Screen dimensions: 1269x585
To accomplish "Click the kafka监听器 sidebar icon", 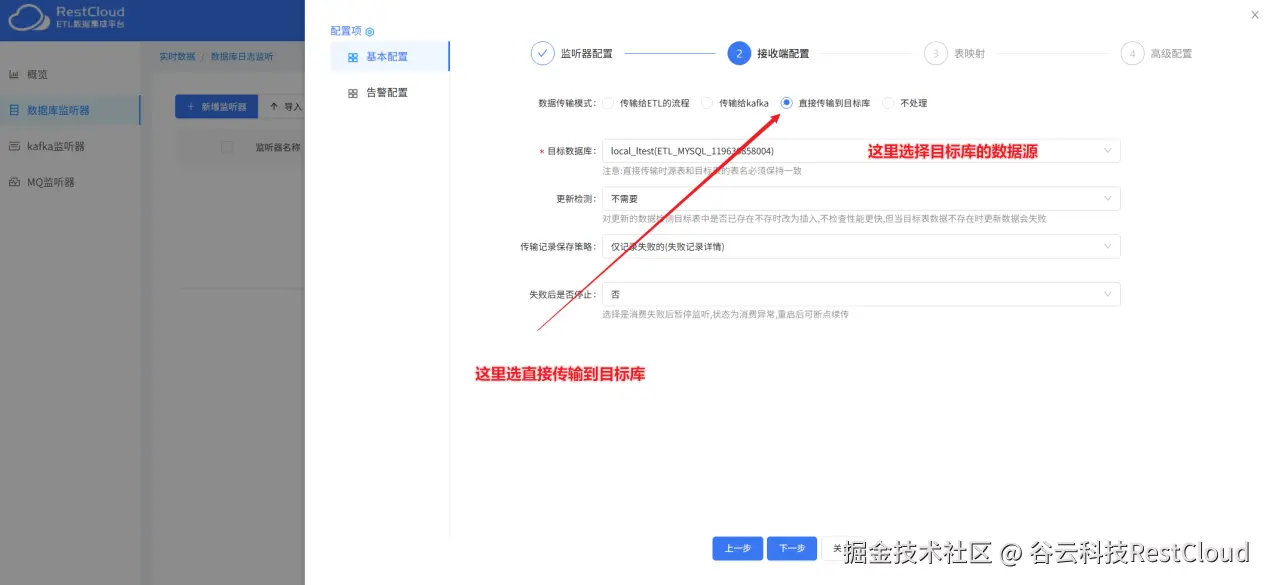I will pyautogui.click(x=14, y=146).
